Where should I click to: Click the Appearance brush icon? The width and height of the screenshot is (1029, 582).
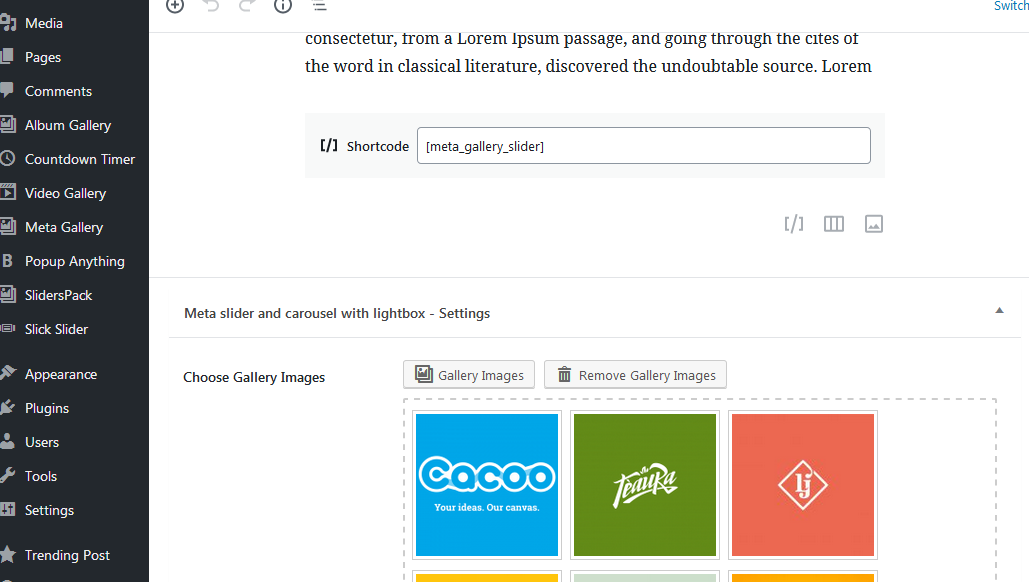tap(8, 373)
